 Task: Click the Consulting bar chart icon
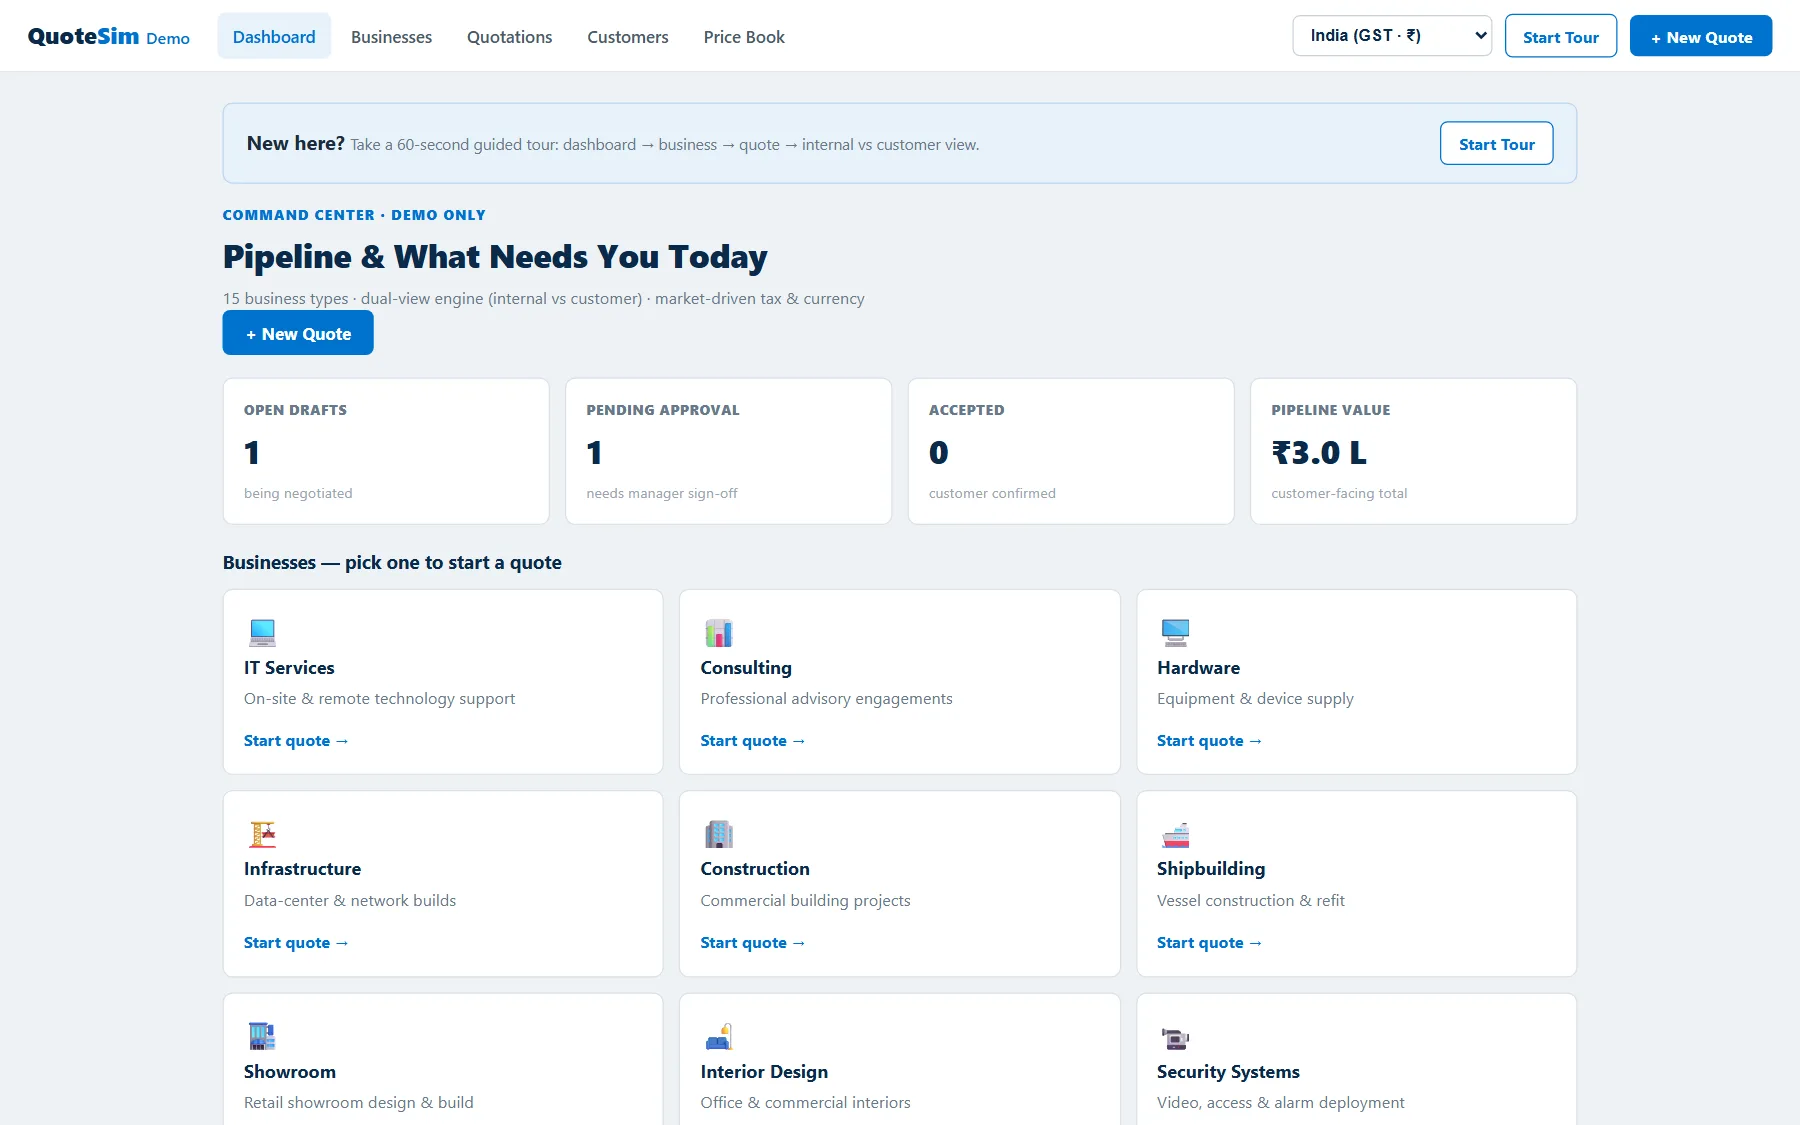[x=719, y=632]
